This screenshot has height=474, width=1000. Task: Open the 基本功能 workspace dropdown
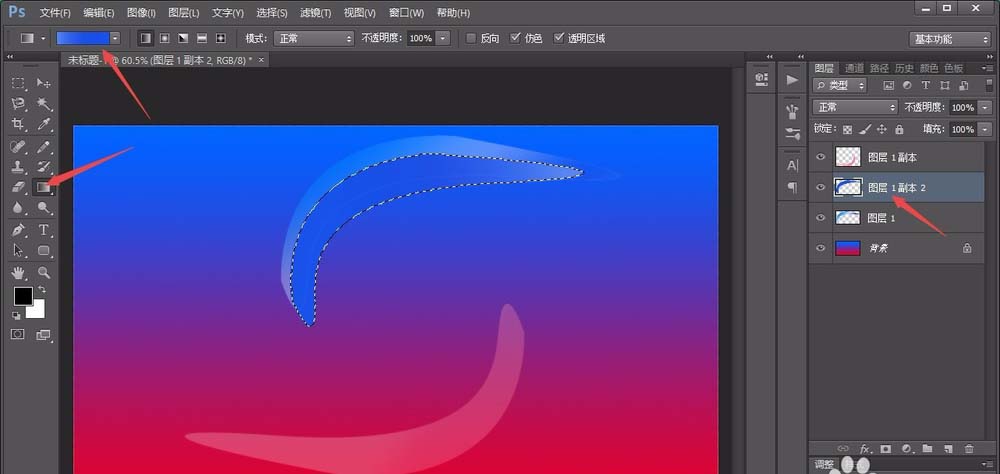coord(949,39)
